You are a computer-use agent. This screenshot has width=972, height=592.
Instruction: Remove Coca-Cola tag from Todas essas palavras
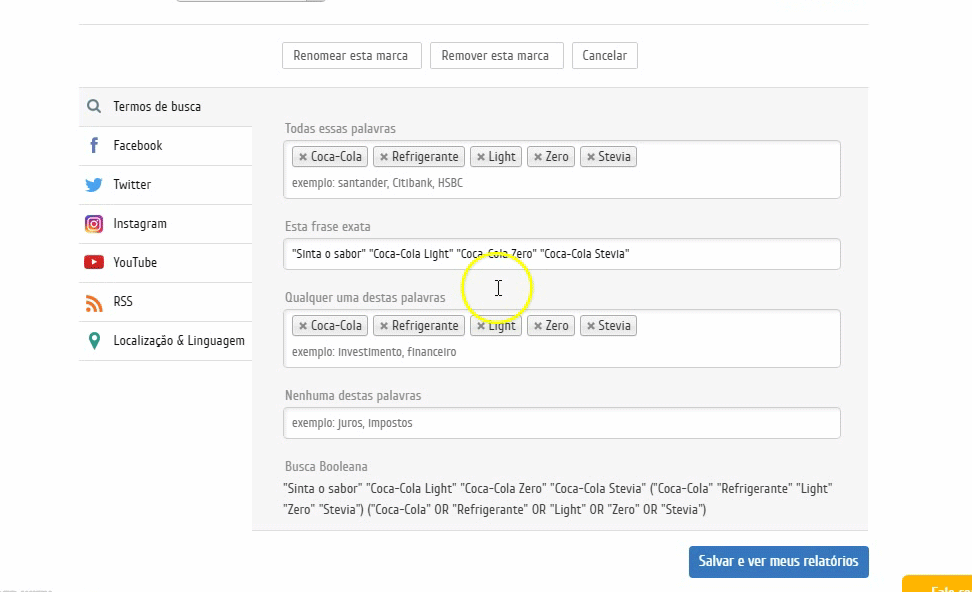(x=302, y=157)
